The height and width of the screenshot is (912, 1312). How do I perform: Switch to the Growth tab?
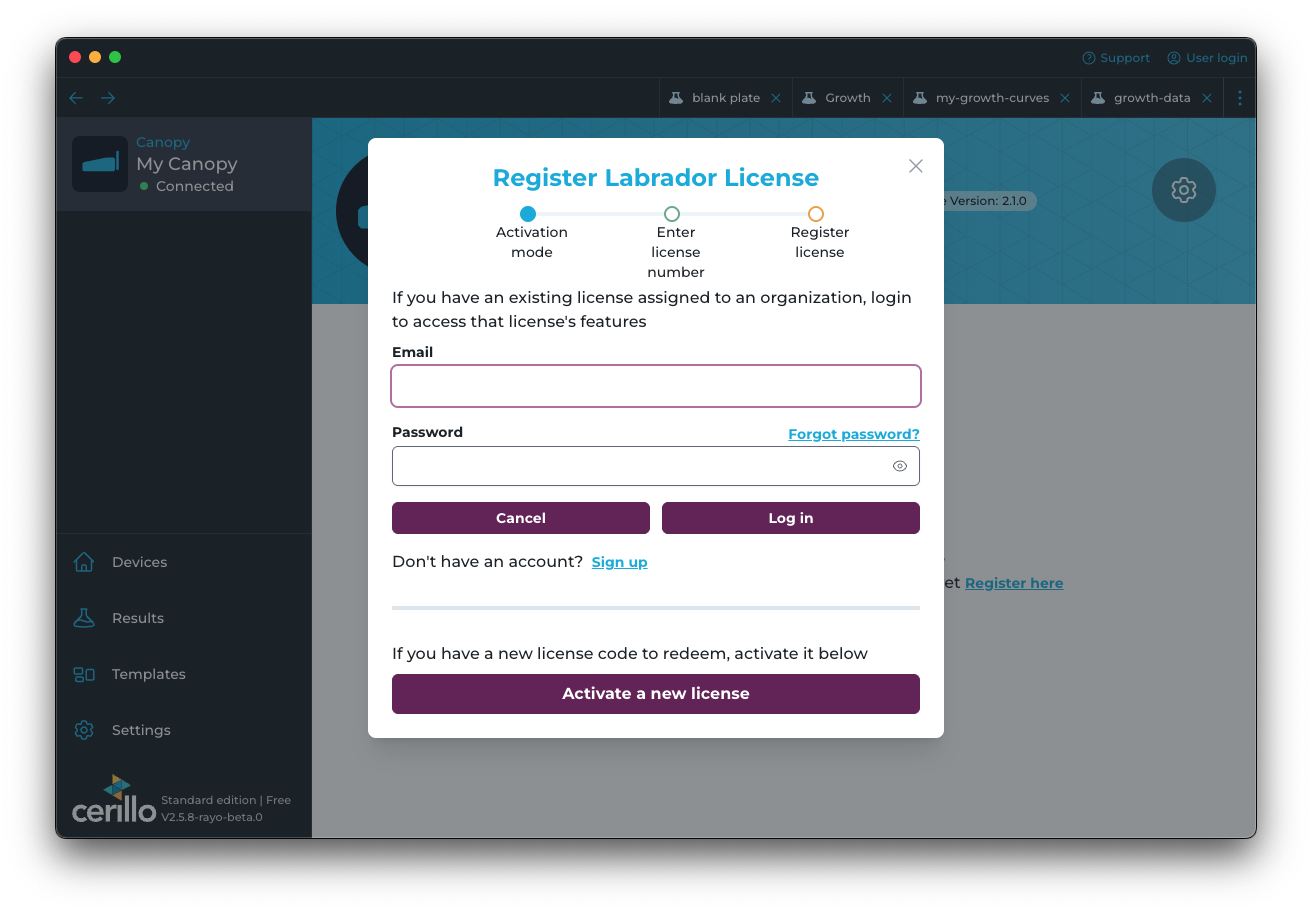[x=848, y=97]
